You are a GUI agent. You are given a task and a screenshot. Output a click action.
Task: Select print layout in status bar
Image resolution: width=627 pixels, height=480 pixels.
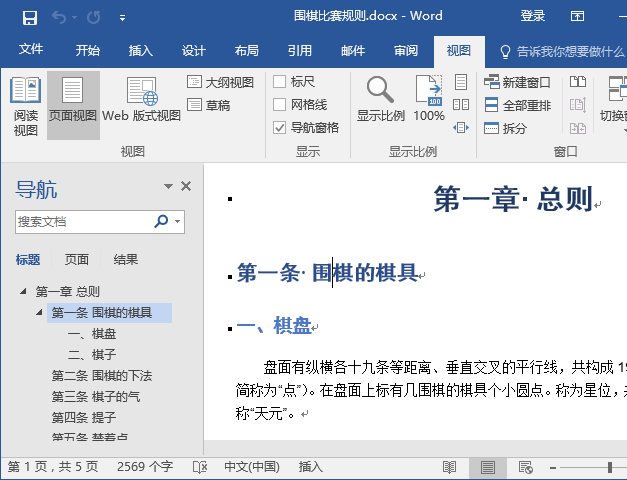pyautogui.click(x=488, y=467)
